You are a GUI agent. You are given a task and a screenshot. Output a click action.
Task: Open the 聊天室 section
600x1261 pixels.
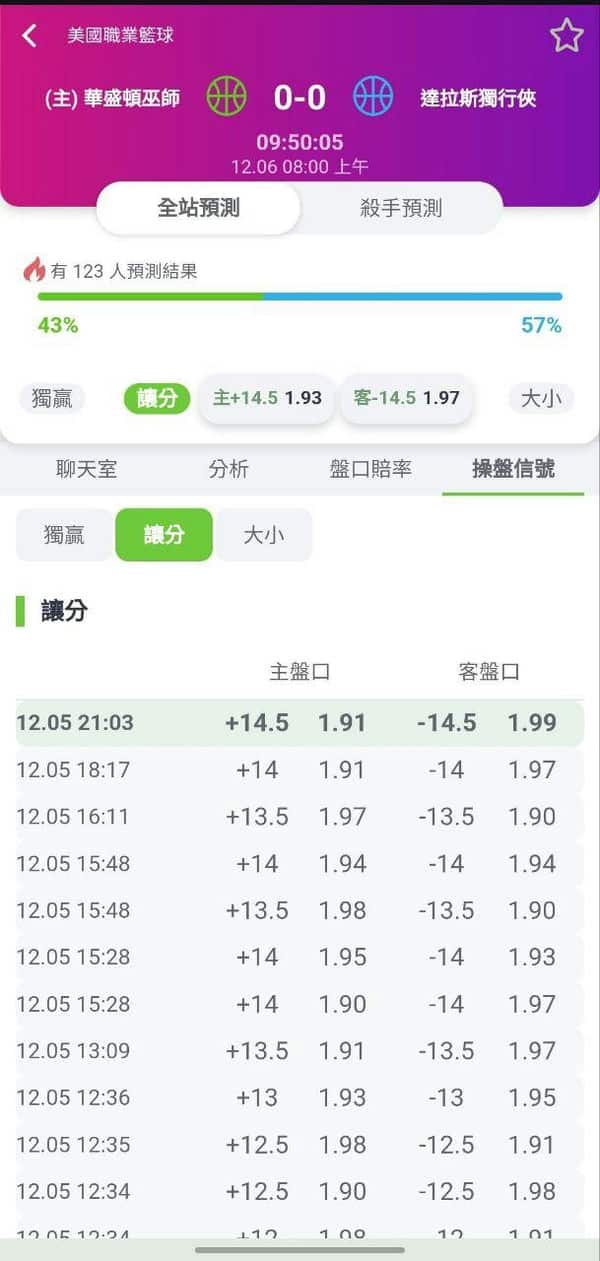point(85,470)
